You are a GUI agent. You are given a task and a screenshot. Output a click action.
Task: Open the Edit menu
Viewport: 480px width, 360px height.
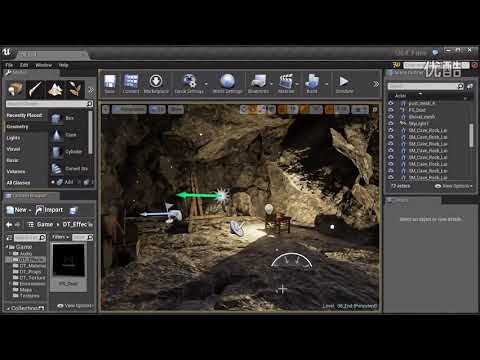point(24,65)
